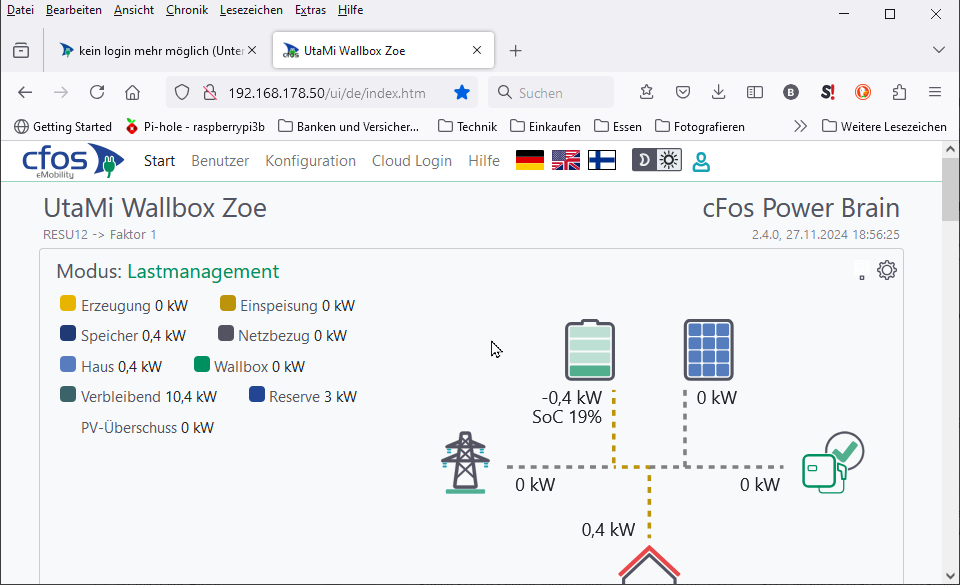Click the solar panel icon

coord(708,350)
